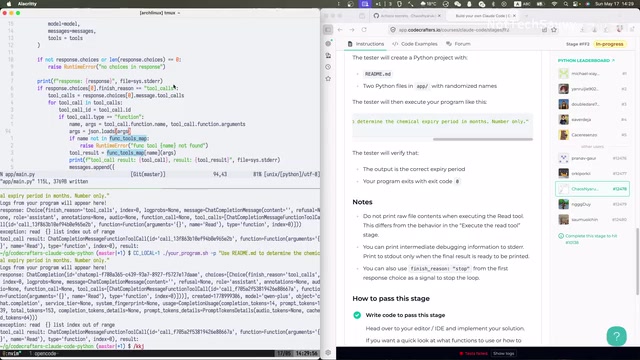Open the star sidebar icon
Screen dimensions: 640x360
(x=328, y=78)
